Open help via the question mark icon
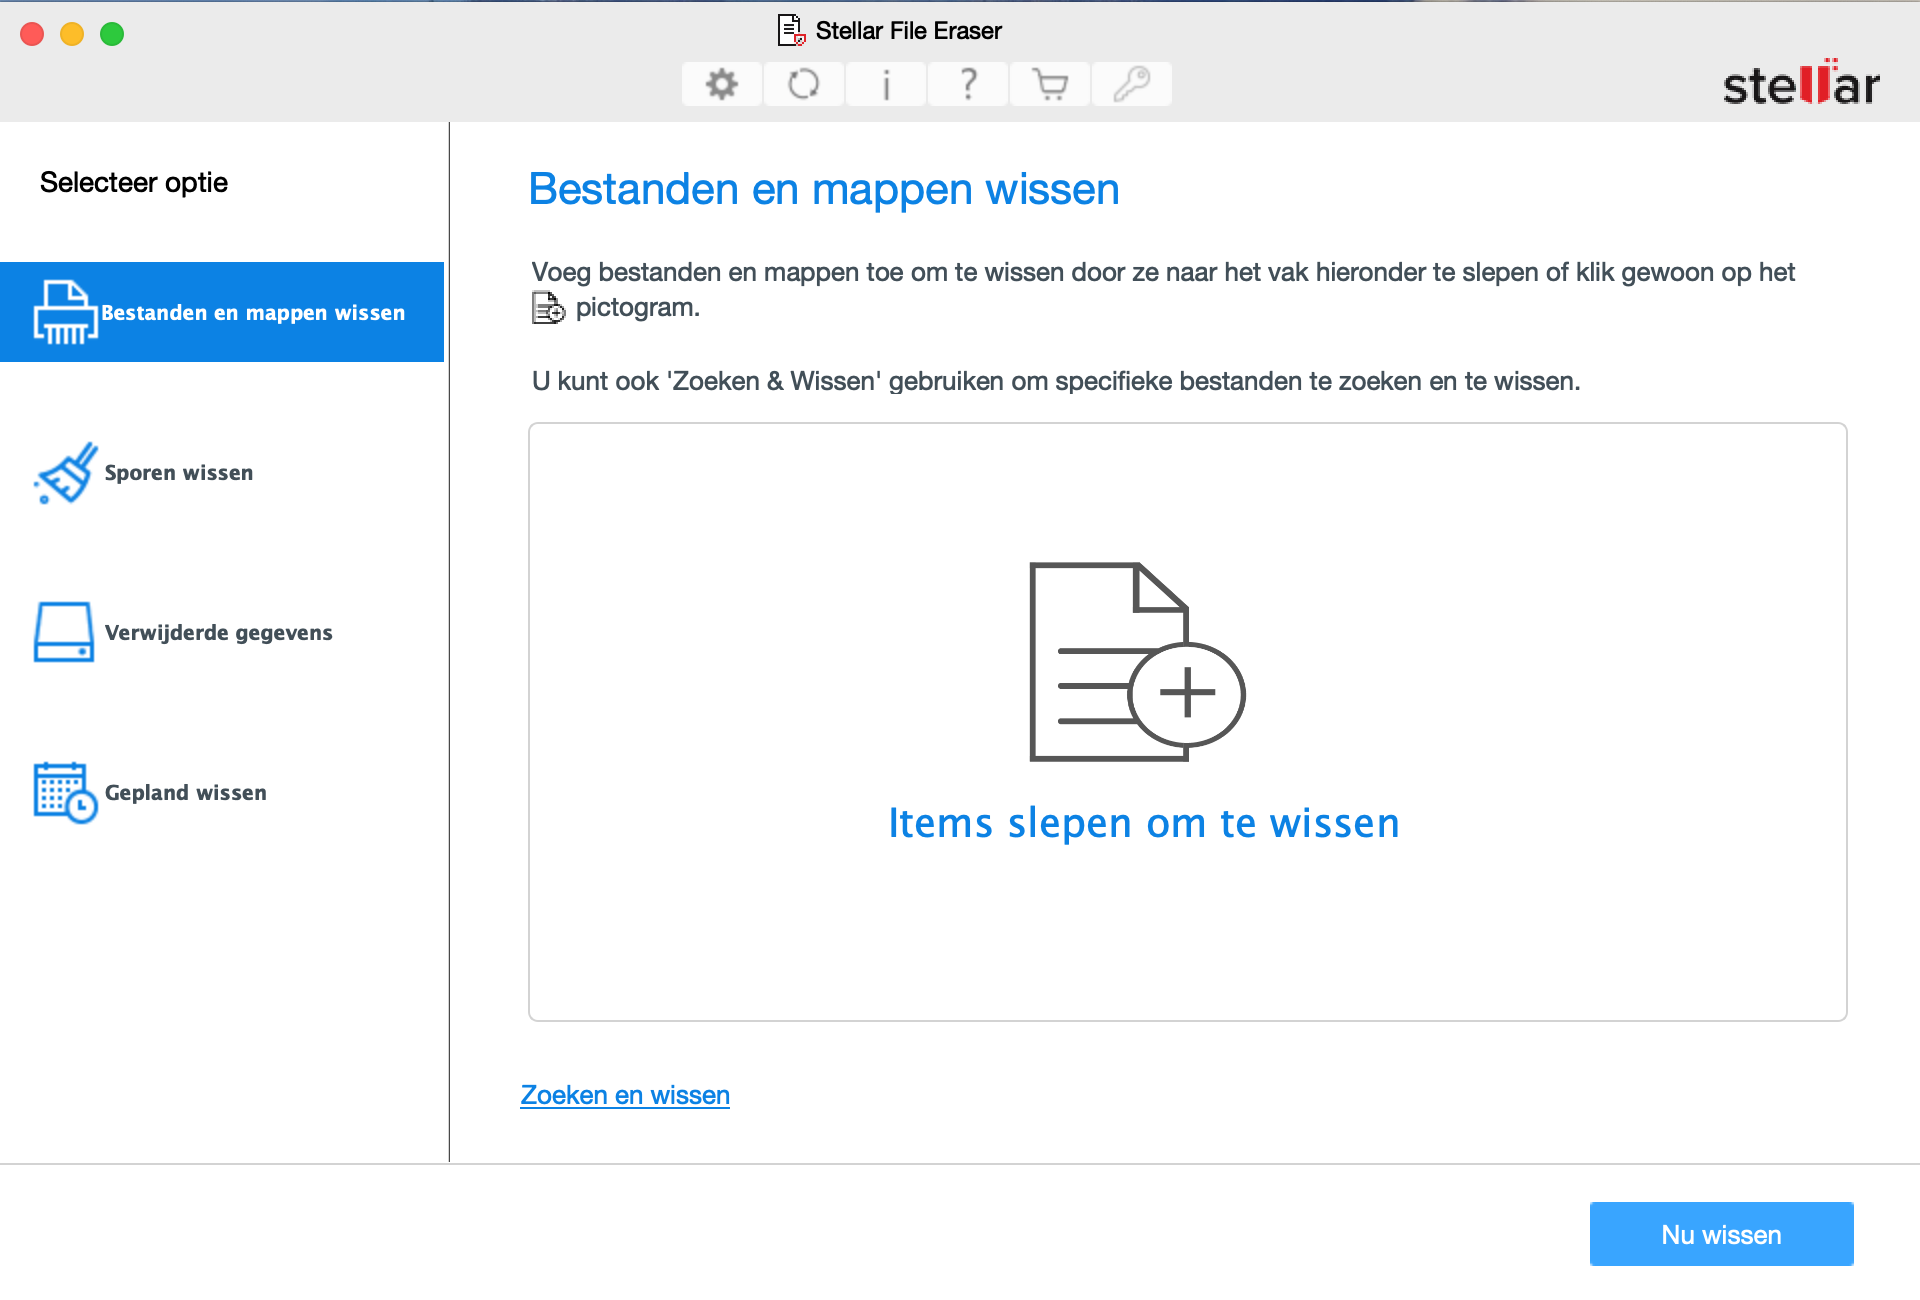Screen dimensions: 1920x1300 click(968, 84)
